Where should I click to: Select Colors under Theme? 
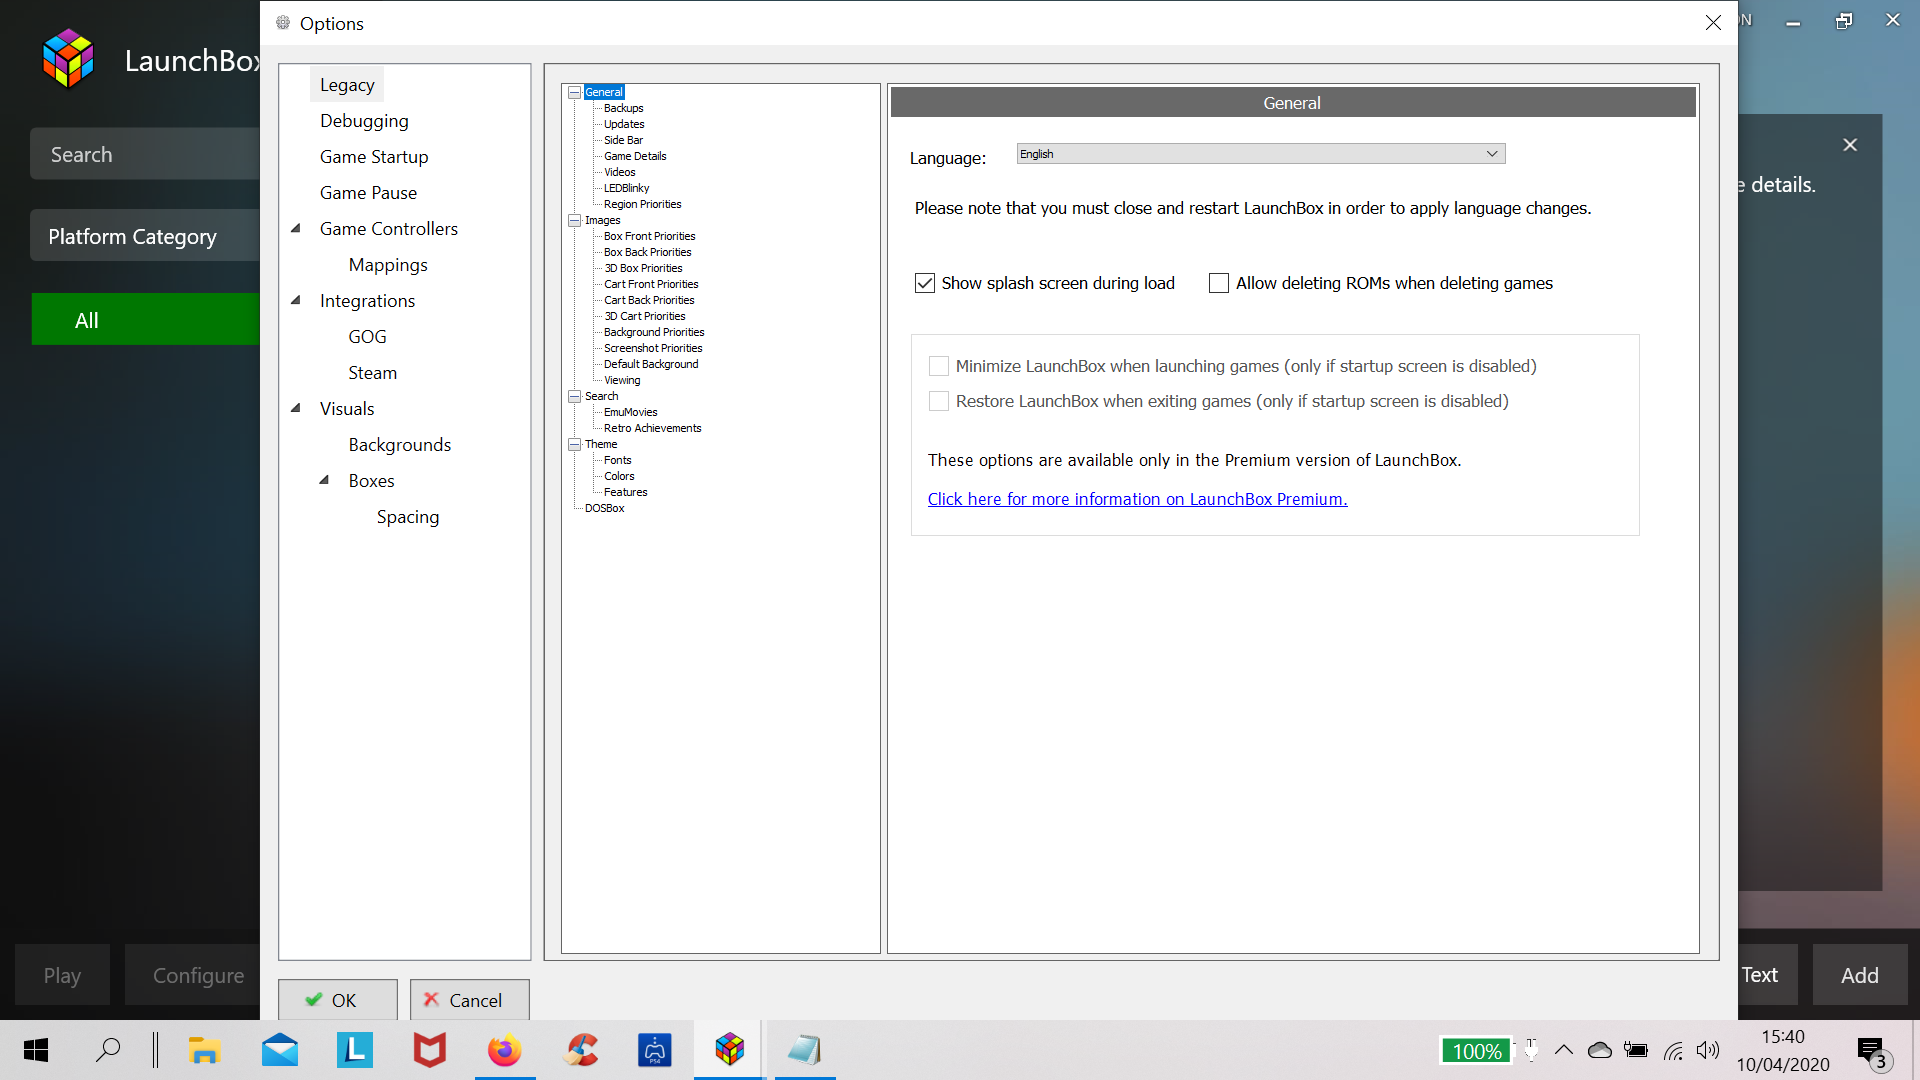(x=619, y=476)
